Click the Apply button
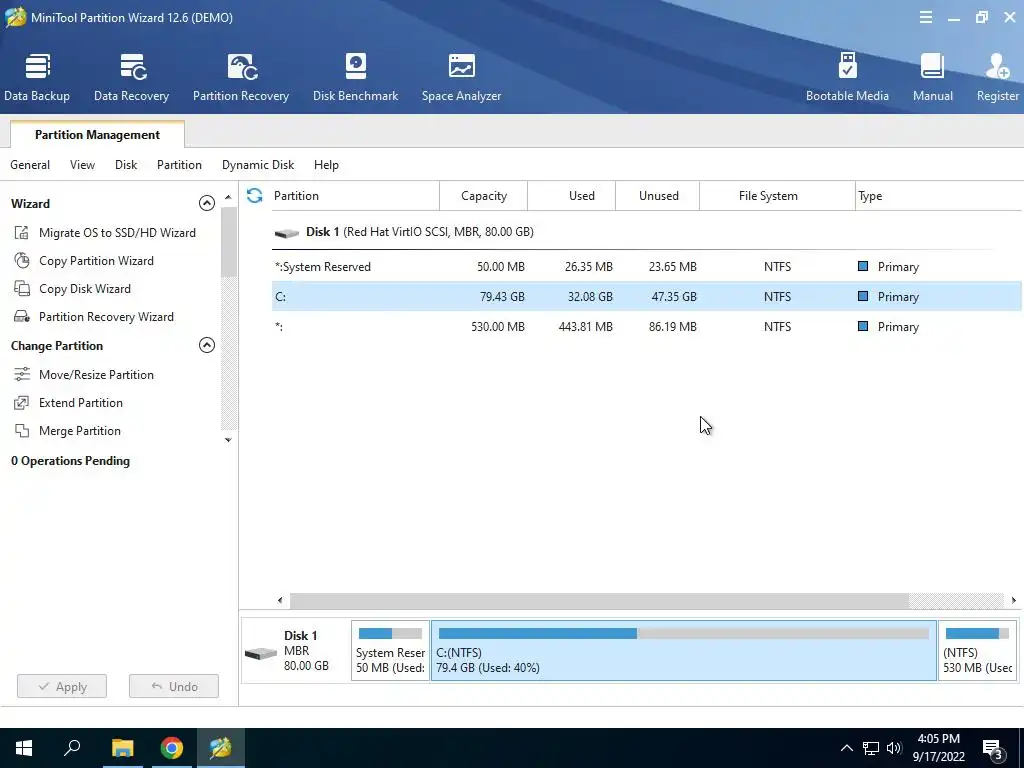Image resolution: width=1024 pixels, height=768 pixels. click(x=62, y=686)
